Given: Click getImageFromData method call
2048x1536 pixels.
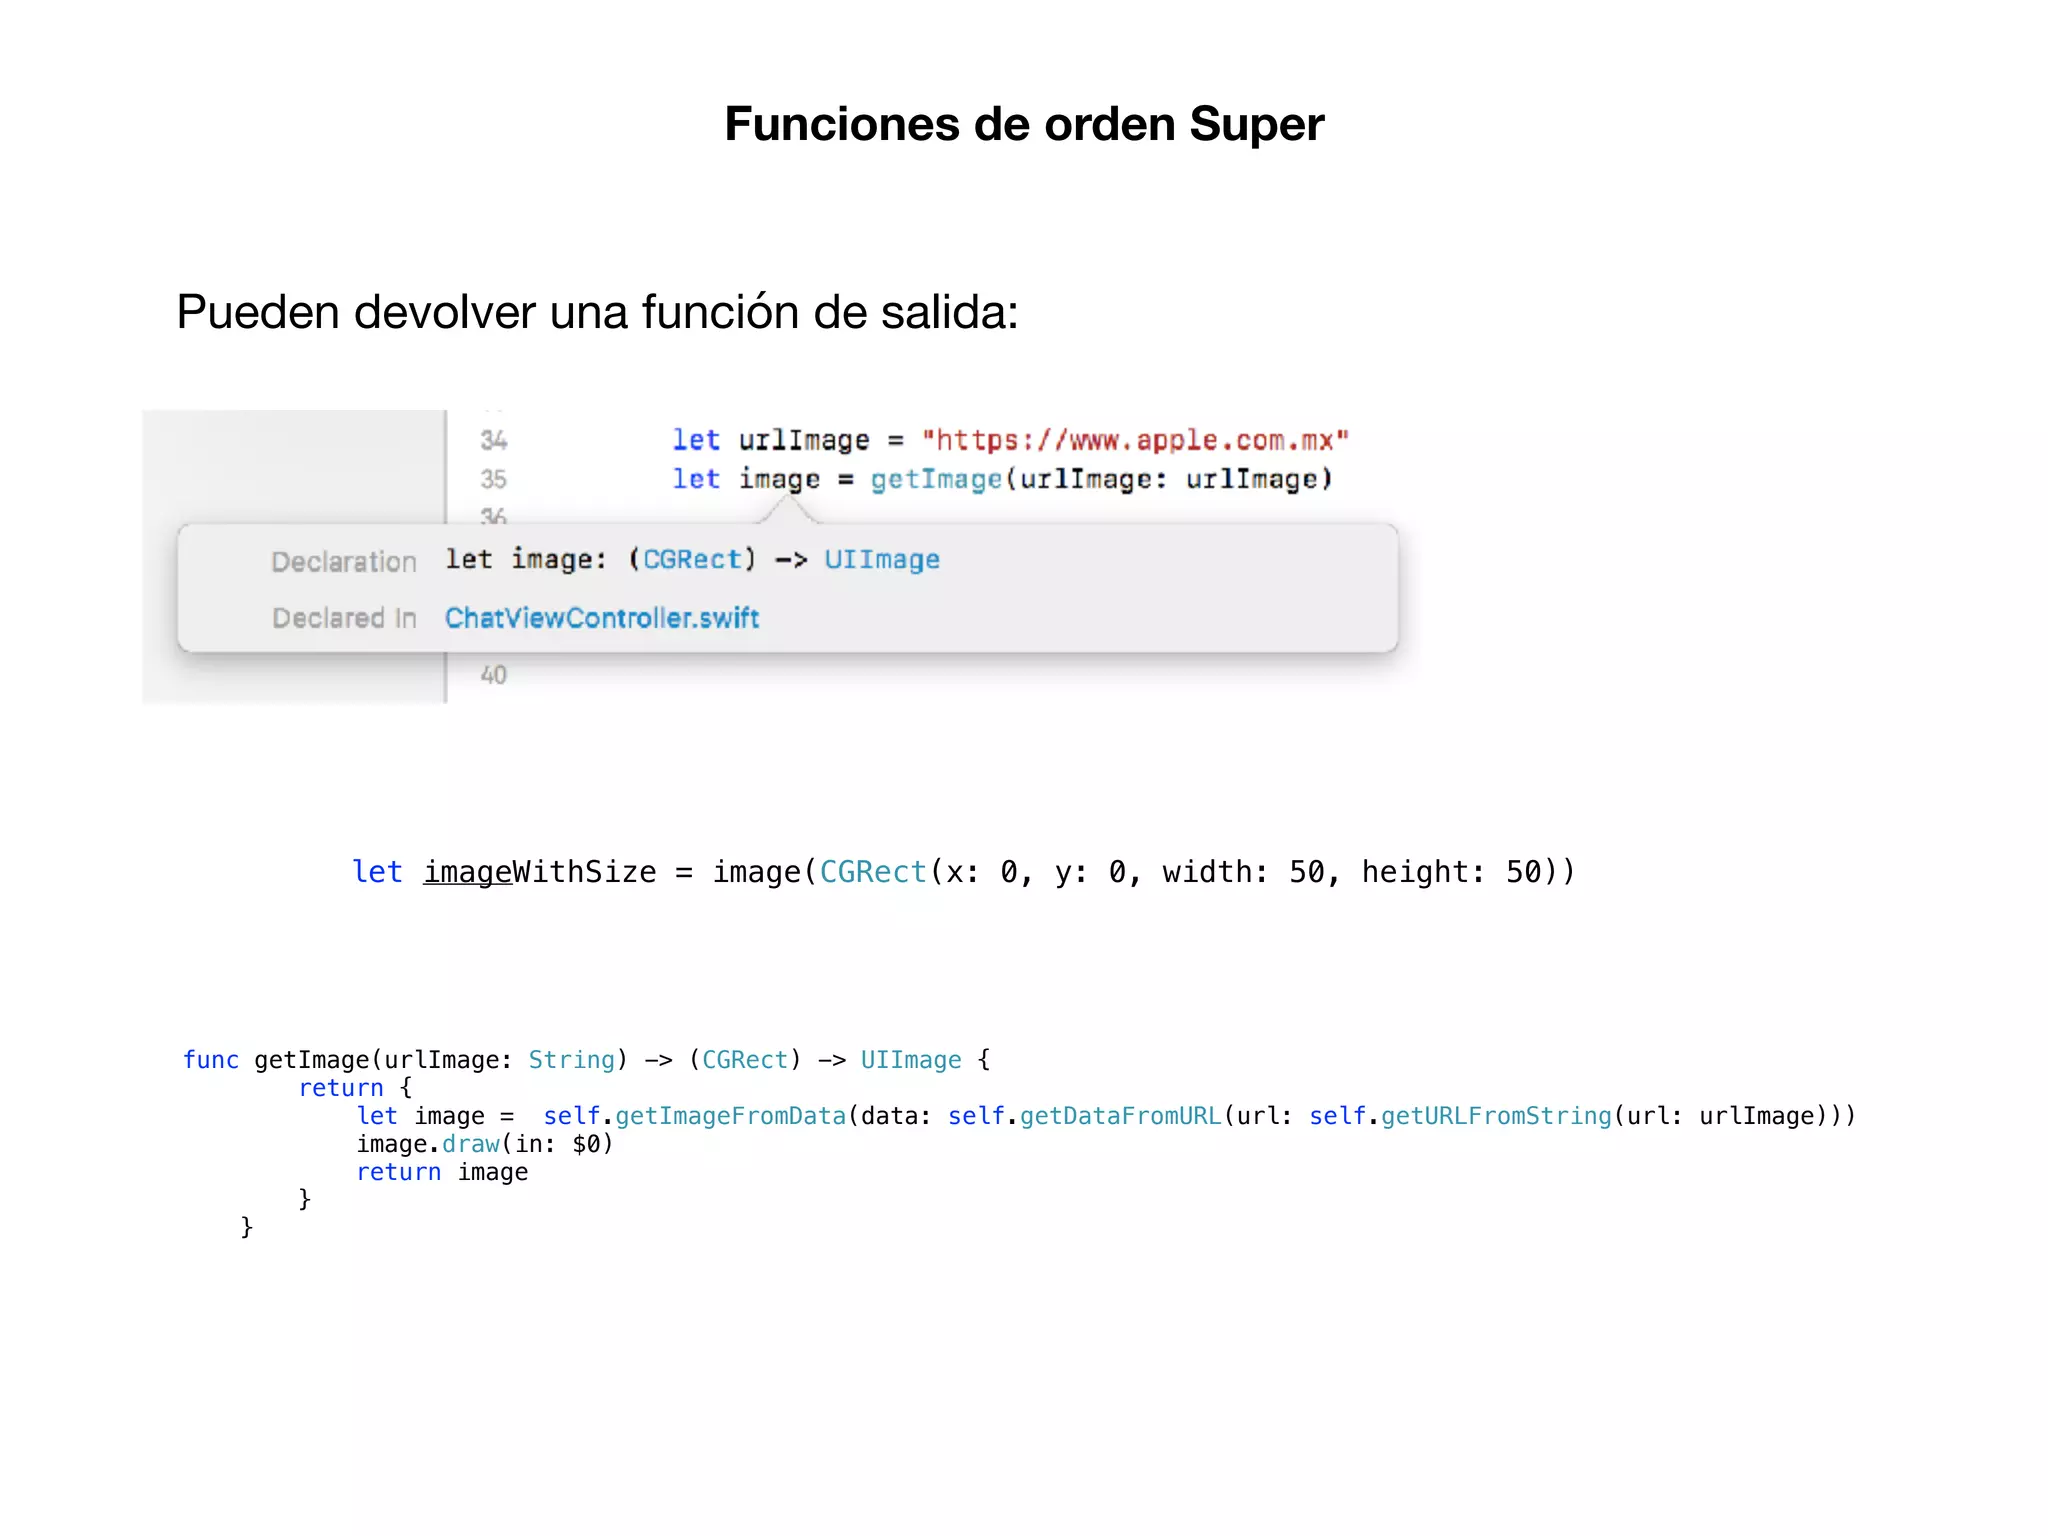Looking at the screenshot, I should (x=731, y=1116).
